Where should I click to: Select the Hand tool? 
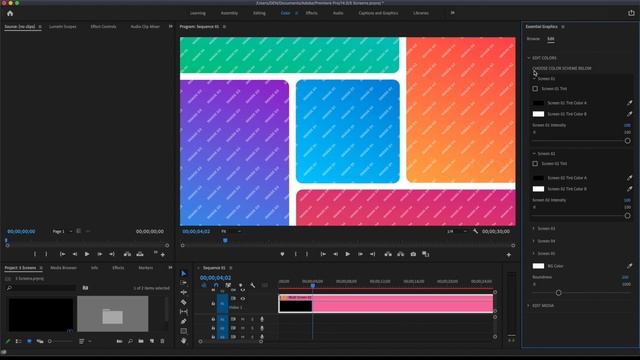point(184,340)
